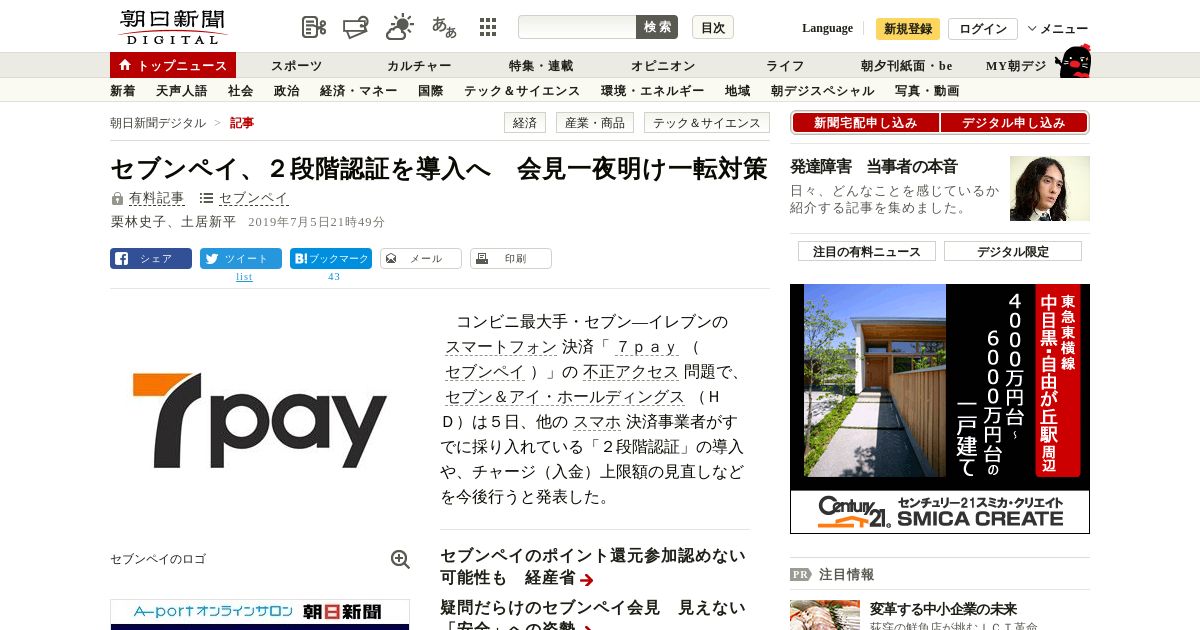Open the weather sun-cloud icon

click(400, 27)
